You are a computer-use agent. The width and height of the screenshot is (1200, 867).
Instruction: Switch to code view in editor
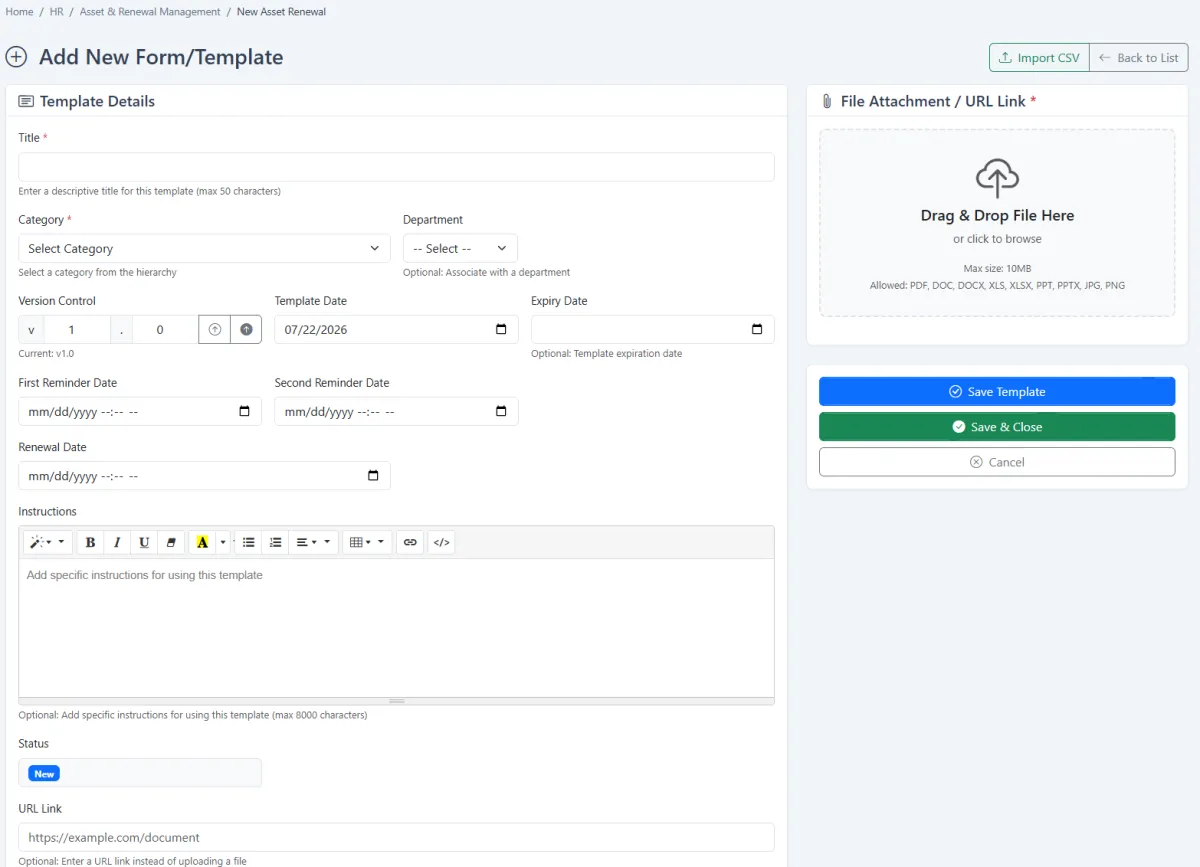441,542
